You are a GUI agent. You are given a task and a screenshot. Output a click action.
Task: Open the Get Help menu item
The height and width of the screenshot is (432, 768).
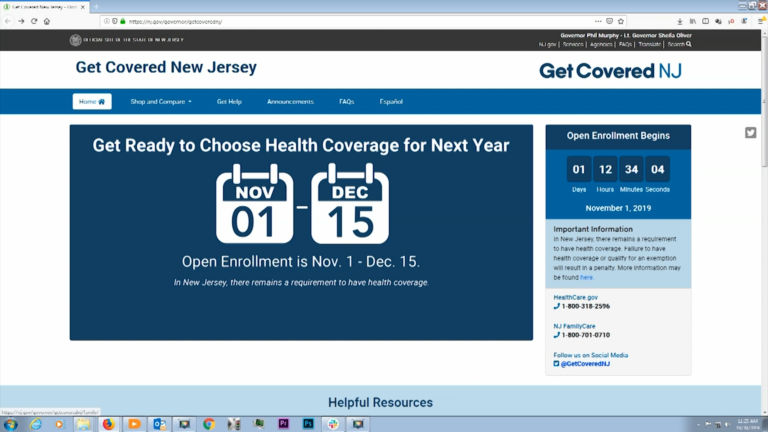229,101
